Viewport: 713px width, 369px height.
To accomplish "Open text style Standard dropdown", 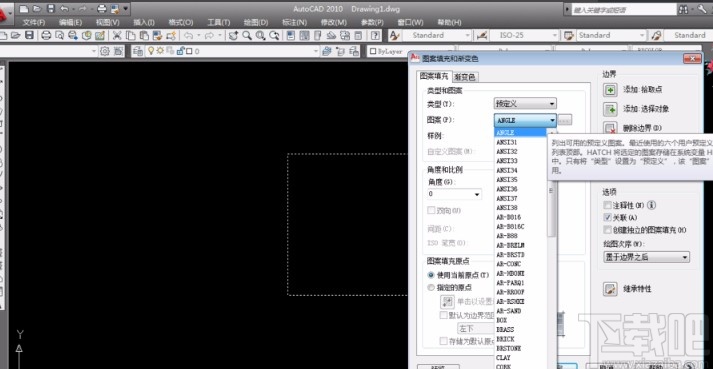I will [x=436, y=35].
